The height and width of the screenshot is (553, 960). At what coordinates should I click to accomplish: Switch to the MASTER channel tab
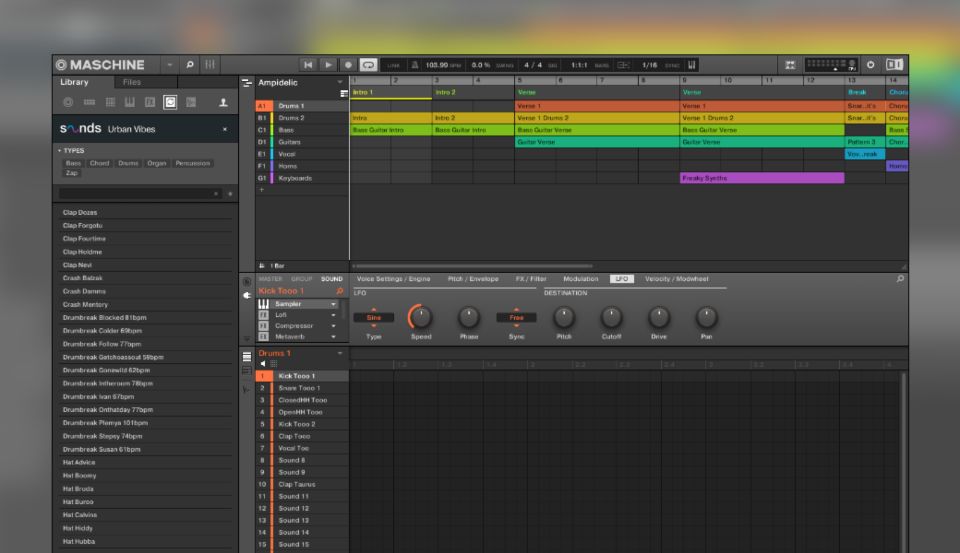[x=270, y=279]
